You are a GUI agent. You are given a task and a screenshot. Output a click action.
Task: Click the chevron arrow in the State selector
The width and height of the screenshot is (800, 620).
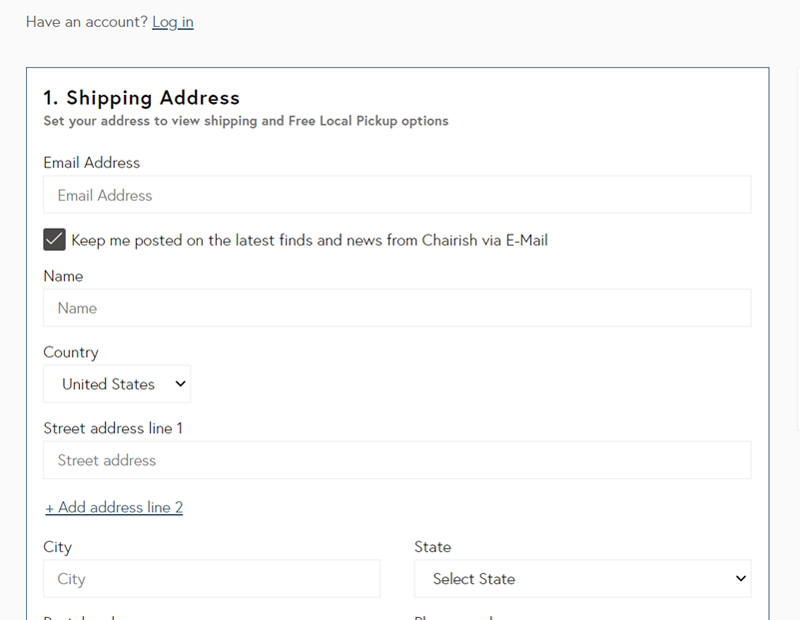point(741,579)
